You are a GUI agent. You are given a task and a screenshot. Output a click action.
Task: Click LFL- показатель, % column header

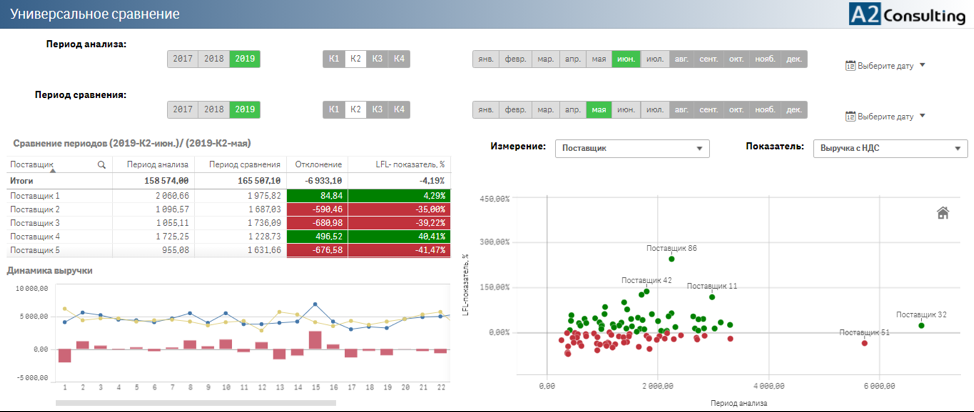click(x=399, y=164)
